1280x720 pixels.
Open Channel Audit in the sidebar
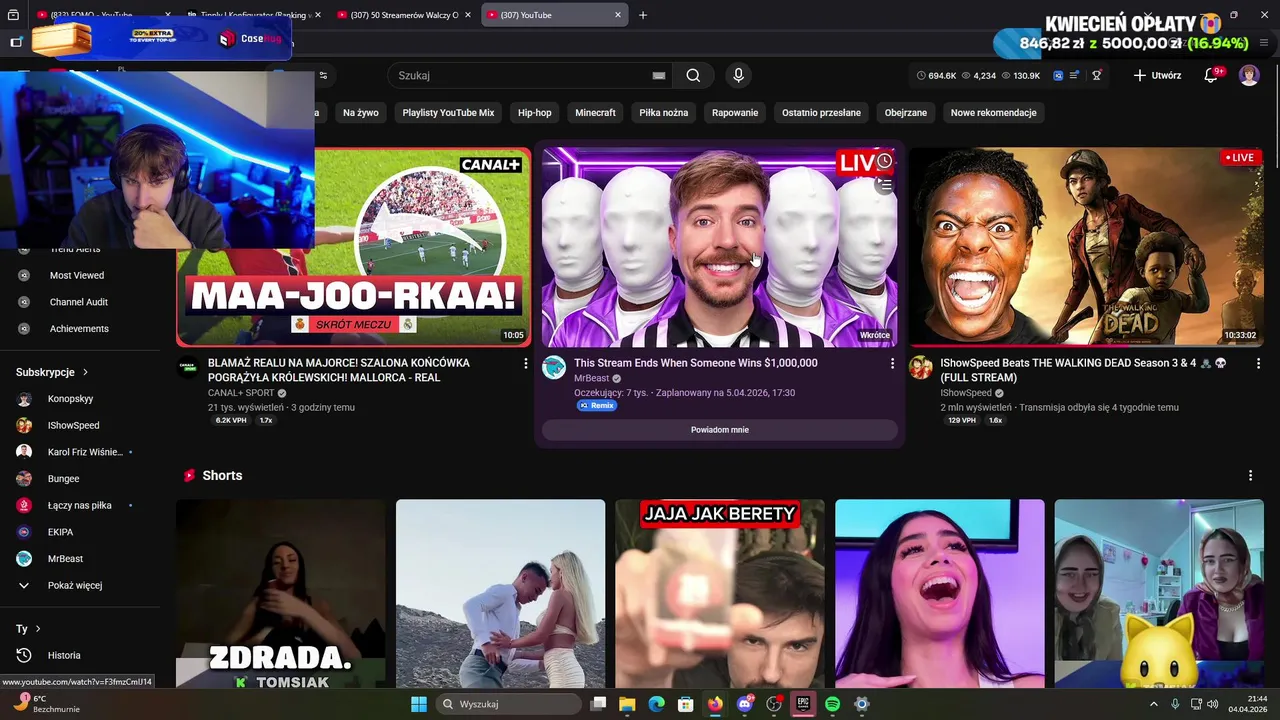[x=80, y=302]
